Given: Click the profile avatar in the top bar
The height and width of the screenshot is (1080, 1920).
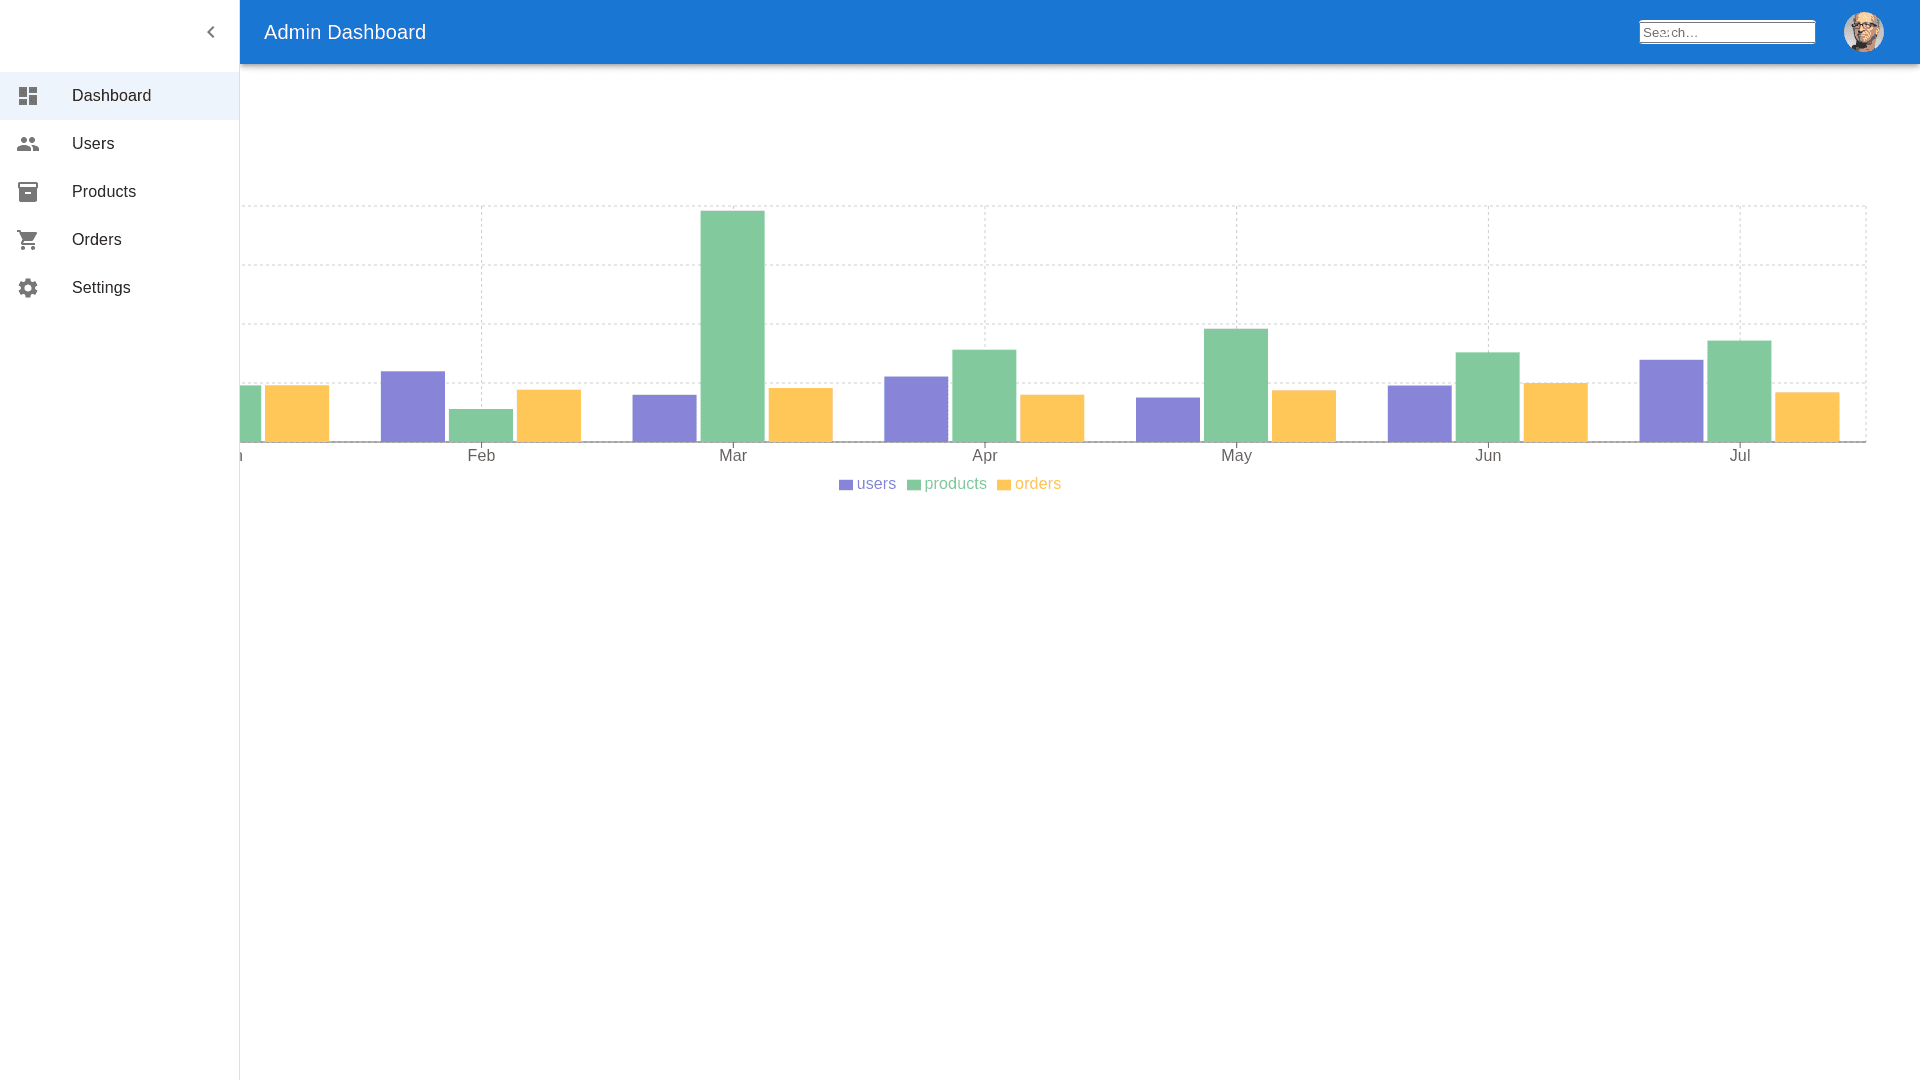Looking at the screenshot, I should pyautogui.click(x=1864, y=32).
